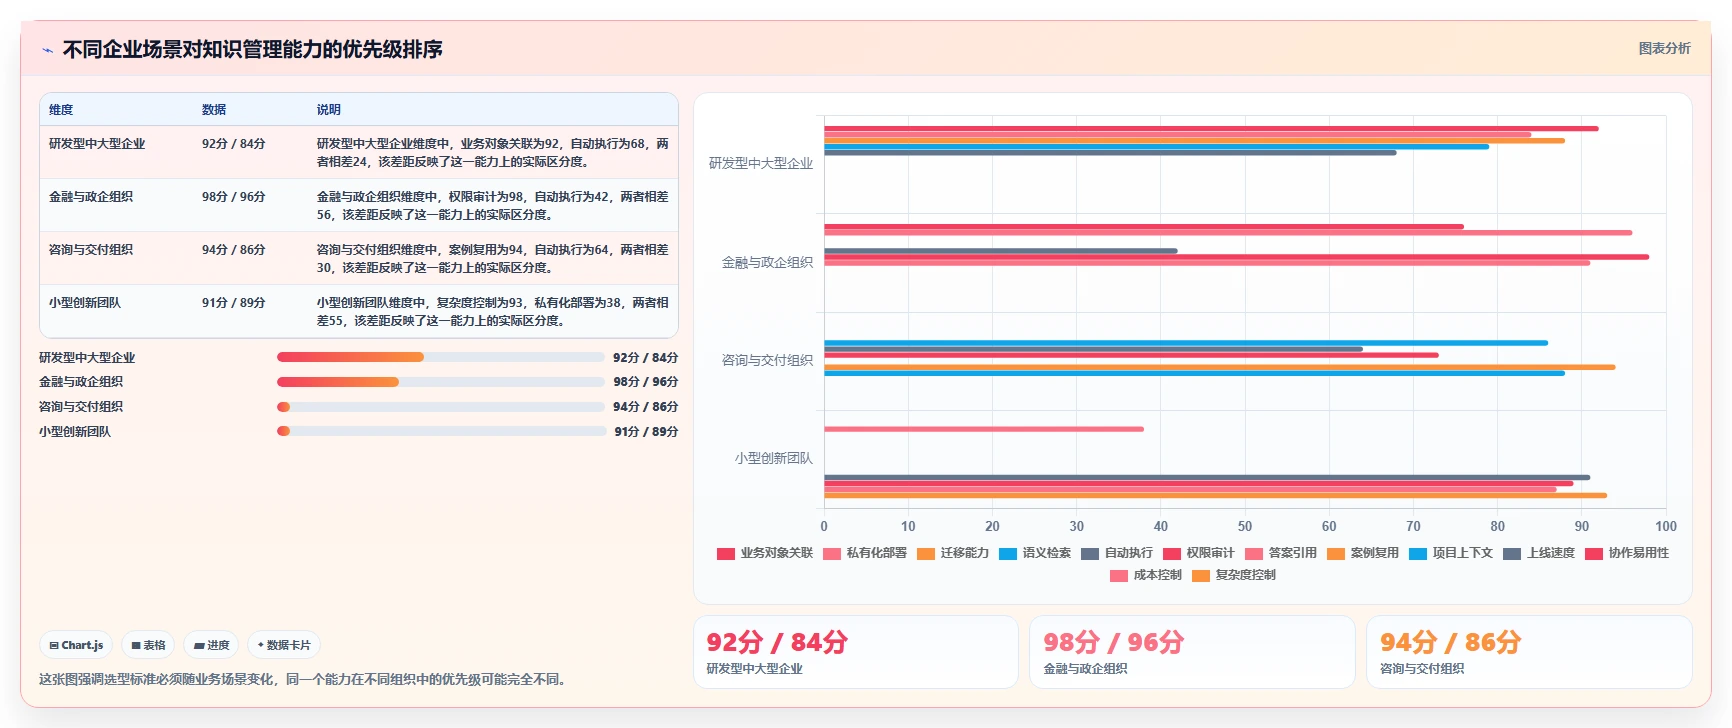1732x728 pixels.
Task: Toggle the 项目上下文 legend entry
Action: pyautogui.click(x=1451, y=553)
